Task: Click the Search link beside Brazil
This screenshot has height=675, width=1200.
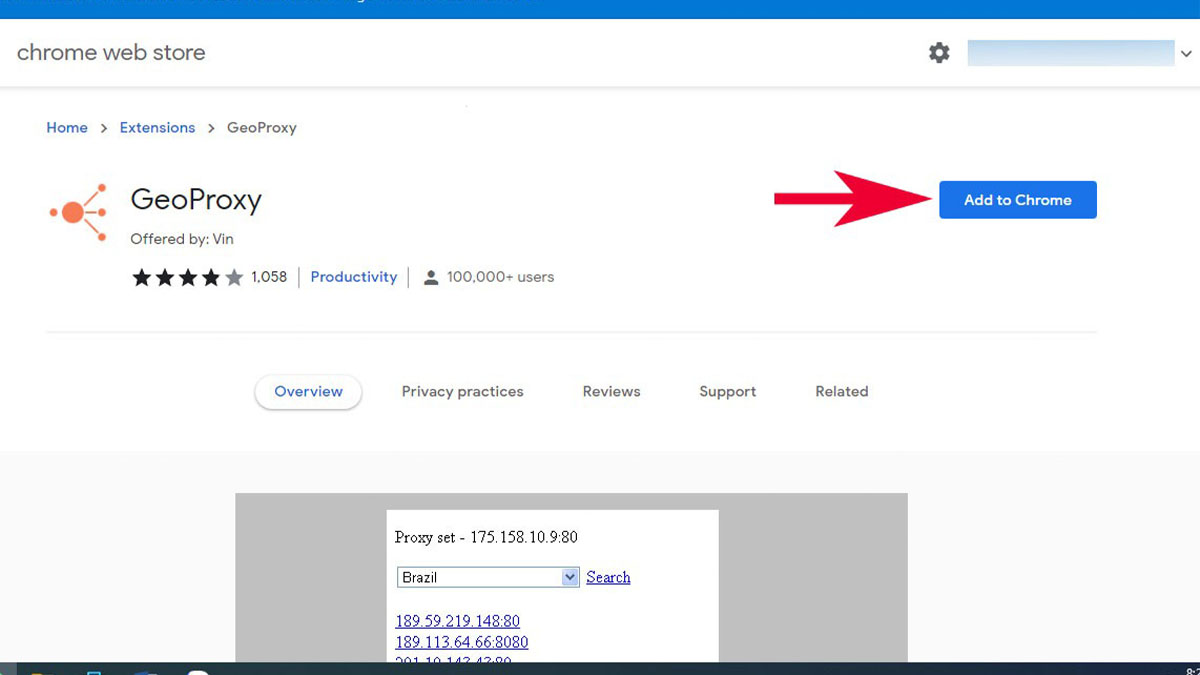Action: coord(608,577)
